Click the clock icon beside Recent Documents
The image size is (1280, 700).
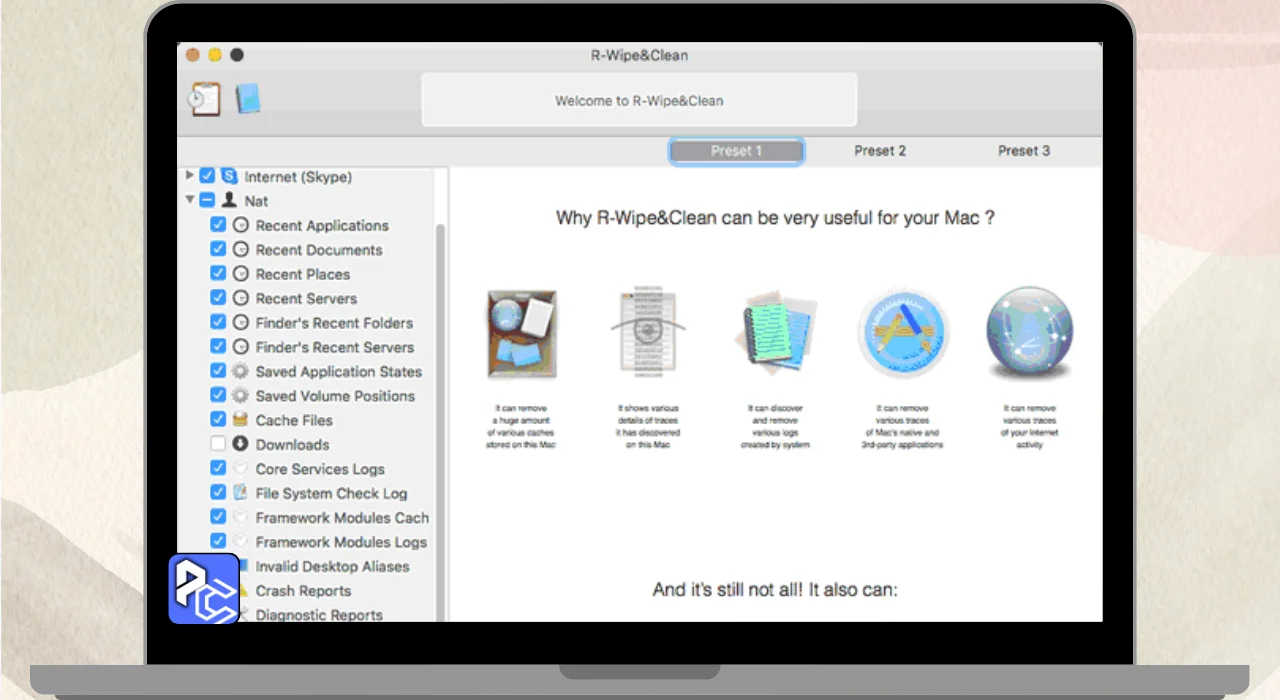point(240,249)
